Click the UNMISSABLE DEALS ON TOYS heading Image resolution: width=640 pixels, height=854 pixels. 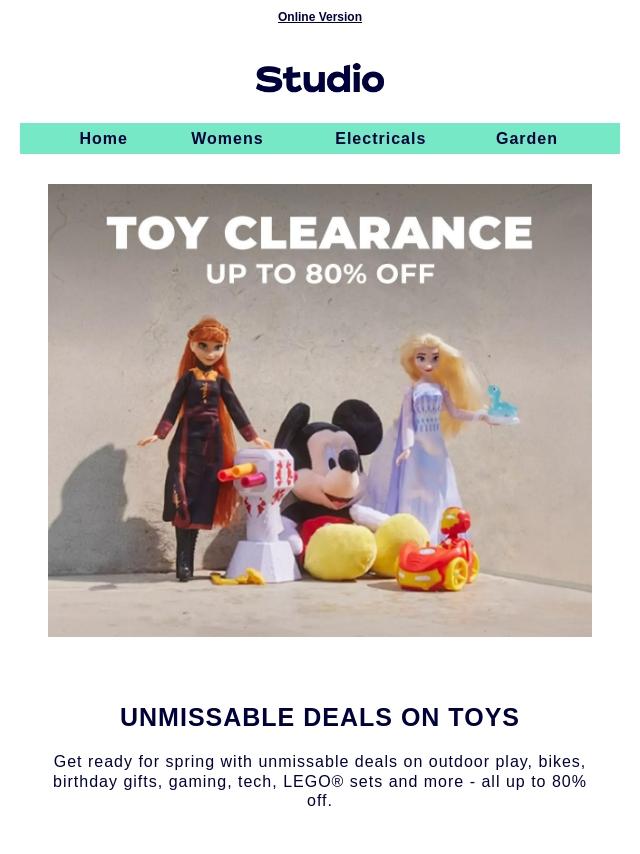click(320, 717)
